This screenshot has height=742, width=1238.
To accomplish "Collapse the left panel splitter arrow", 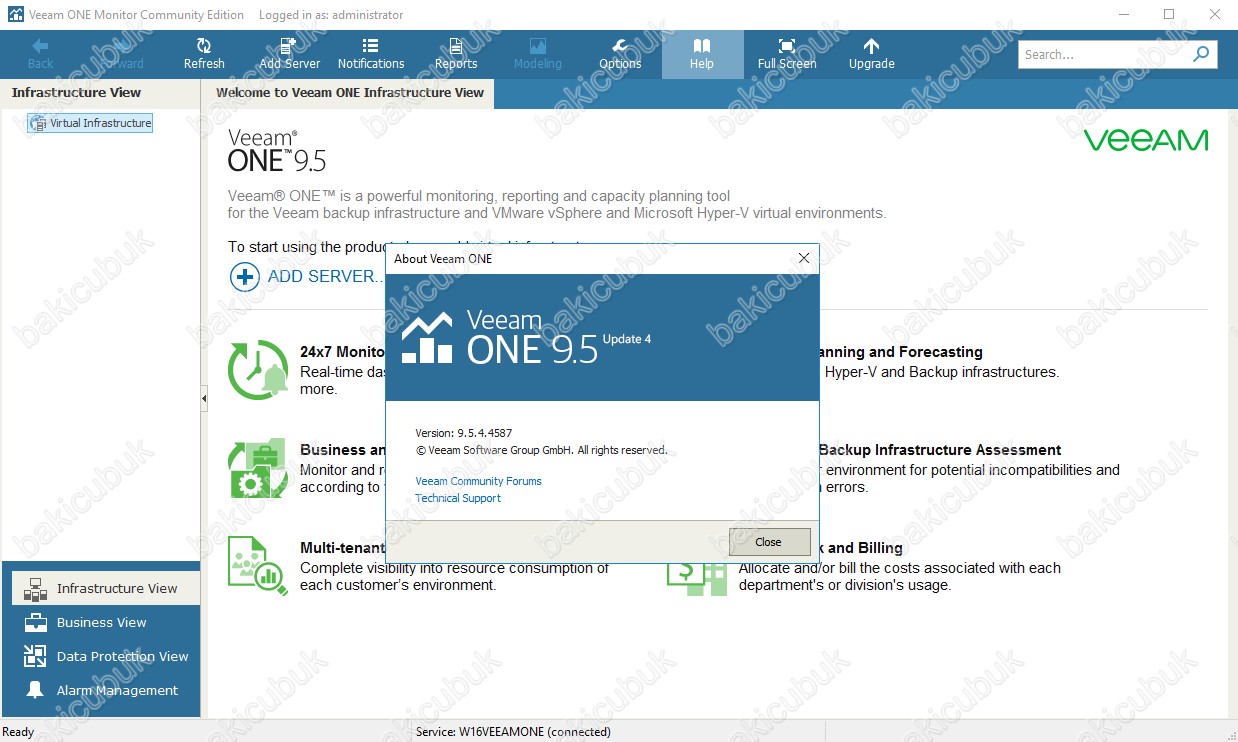I will pyautogui.click(x=204, y=398).
